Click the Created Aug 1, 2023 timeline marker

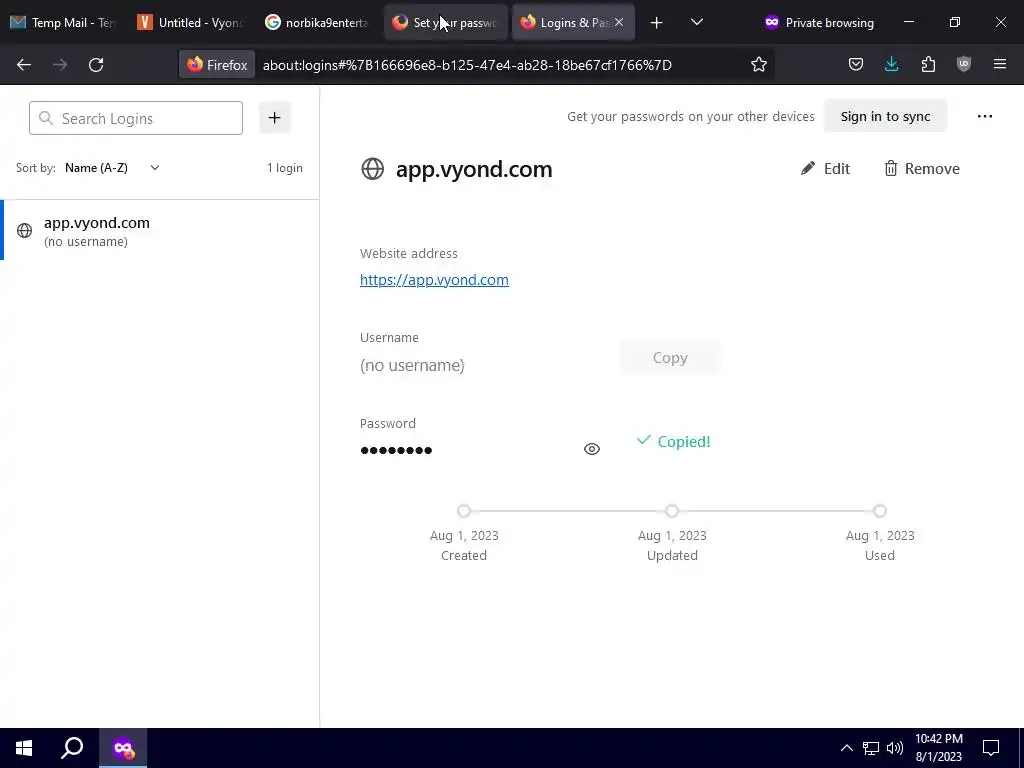[464, 511]
